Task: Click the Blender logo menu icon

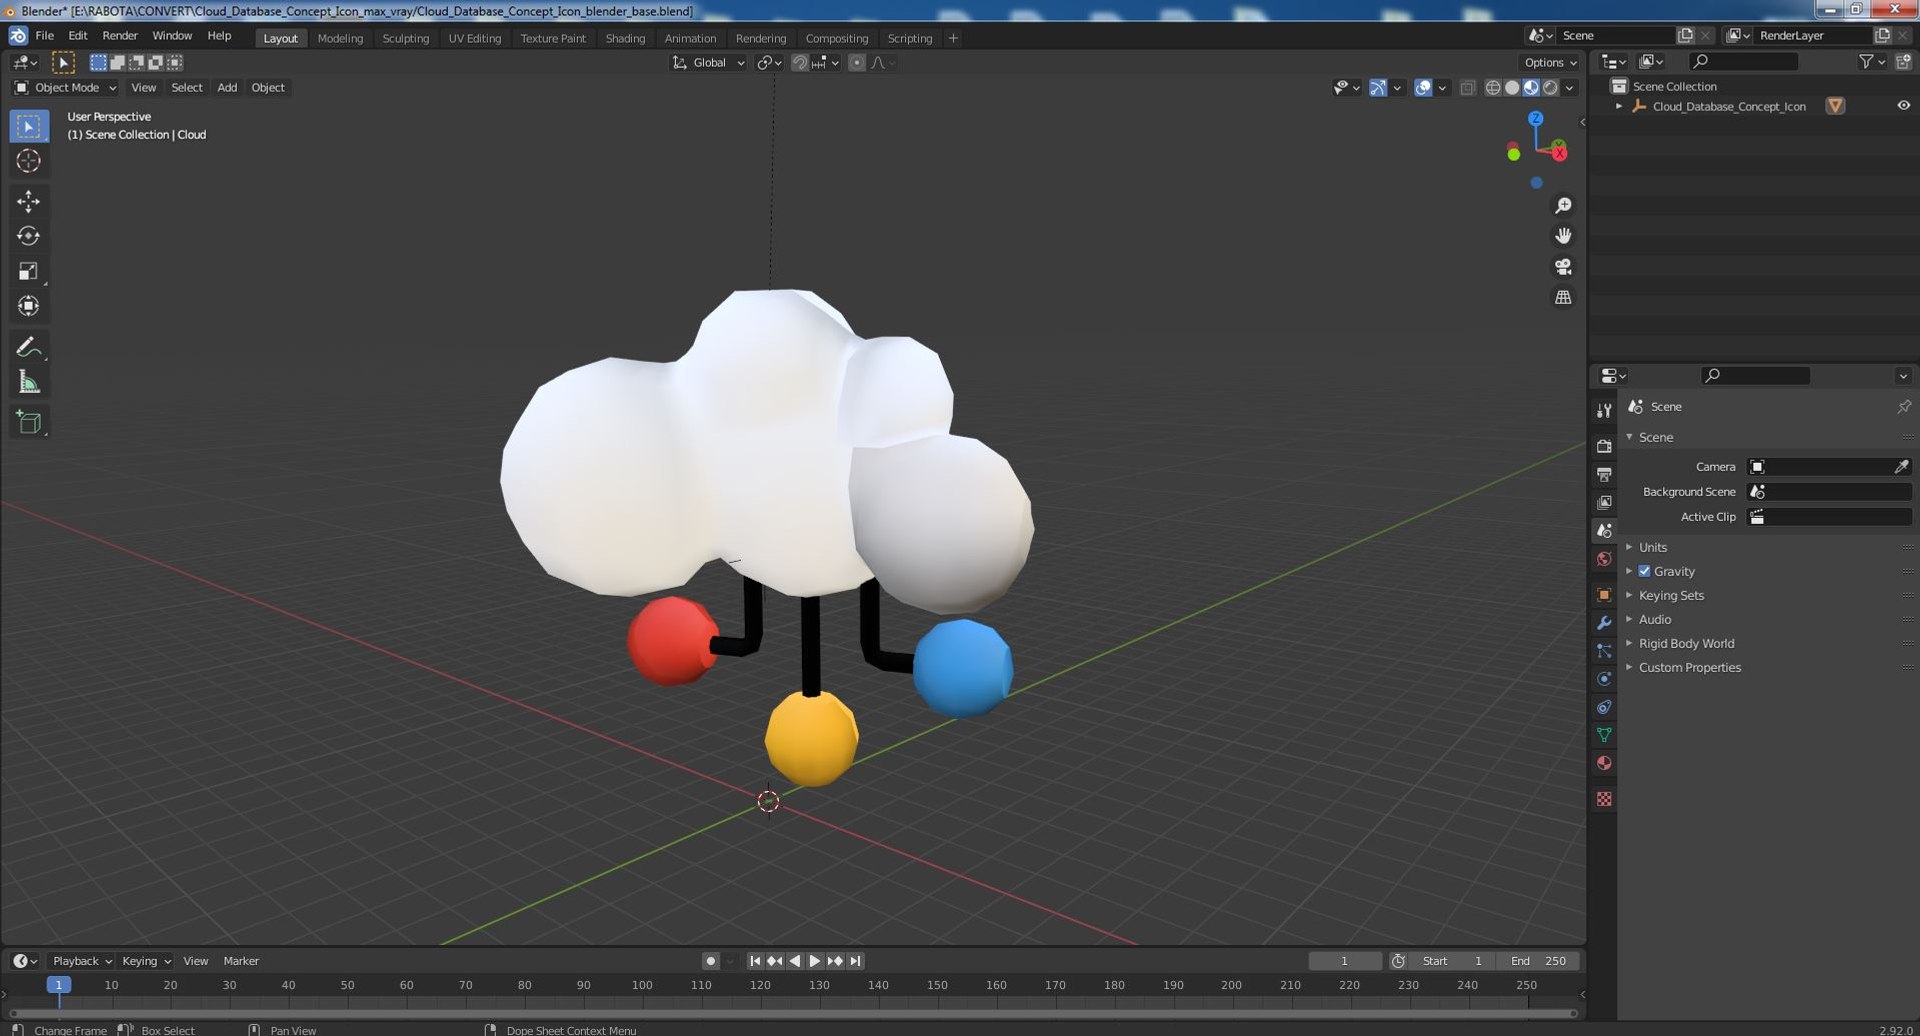Action: pyautogui.click(x=18, y=36)
